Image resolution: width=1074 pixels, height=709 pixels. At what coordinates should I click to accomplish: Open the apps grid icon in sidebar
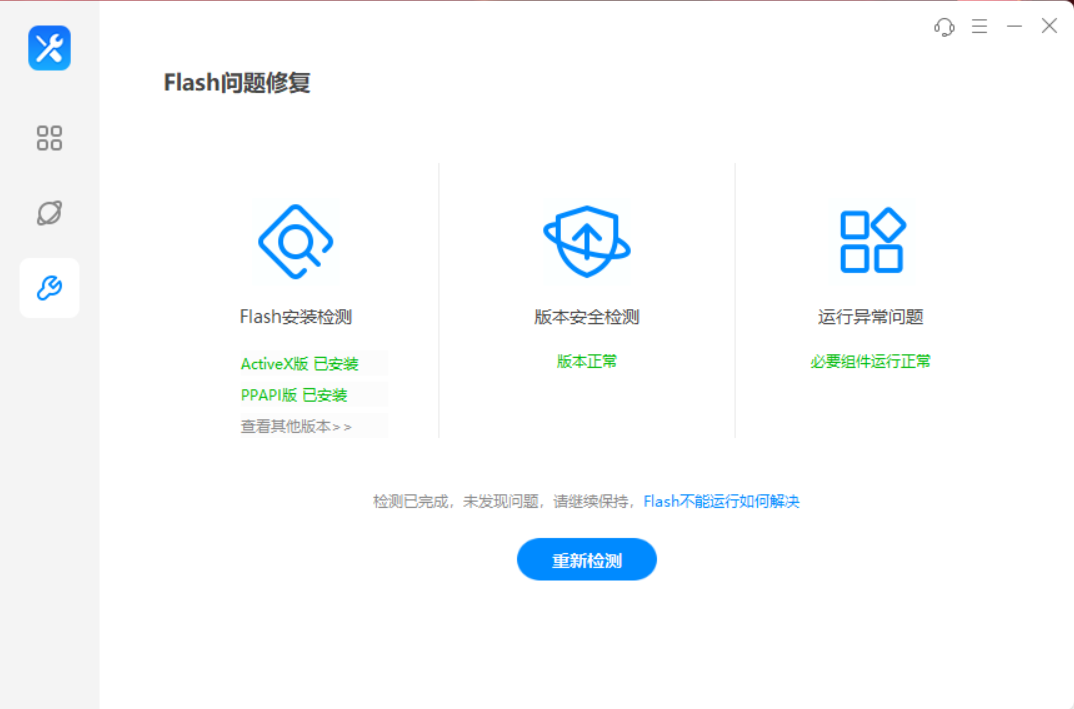click(48, 138)
